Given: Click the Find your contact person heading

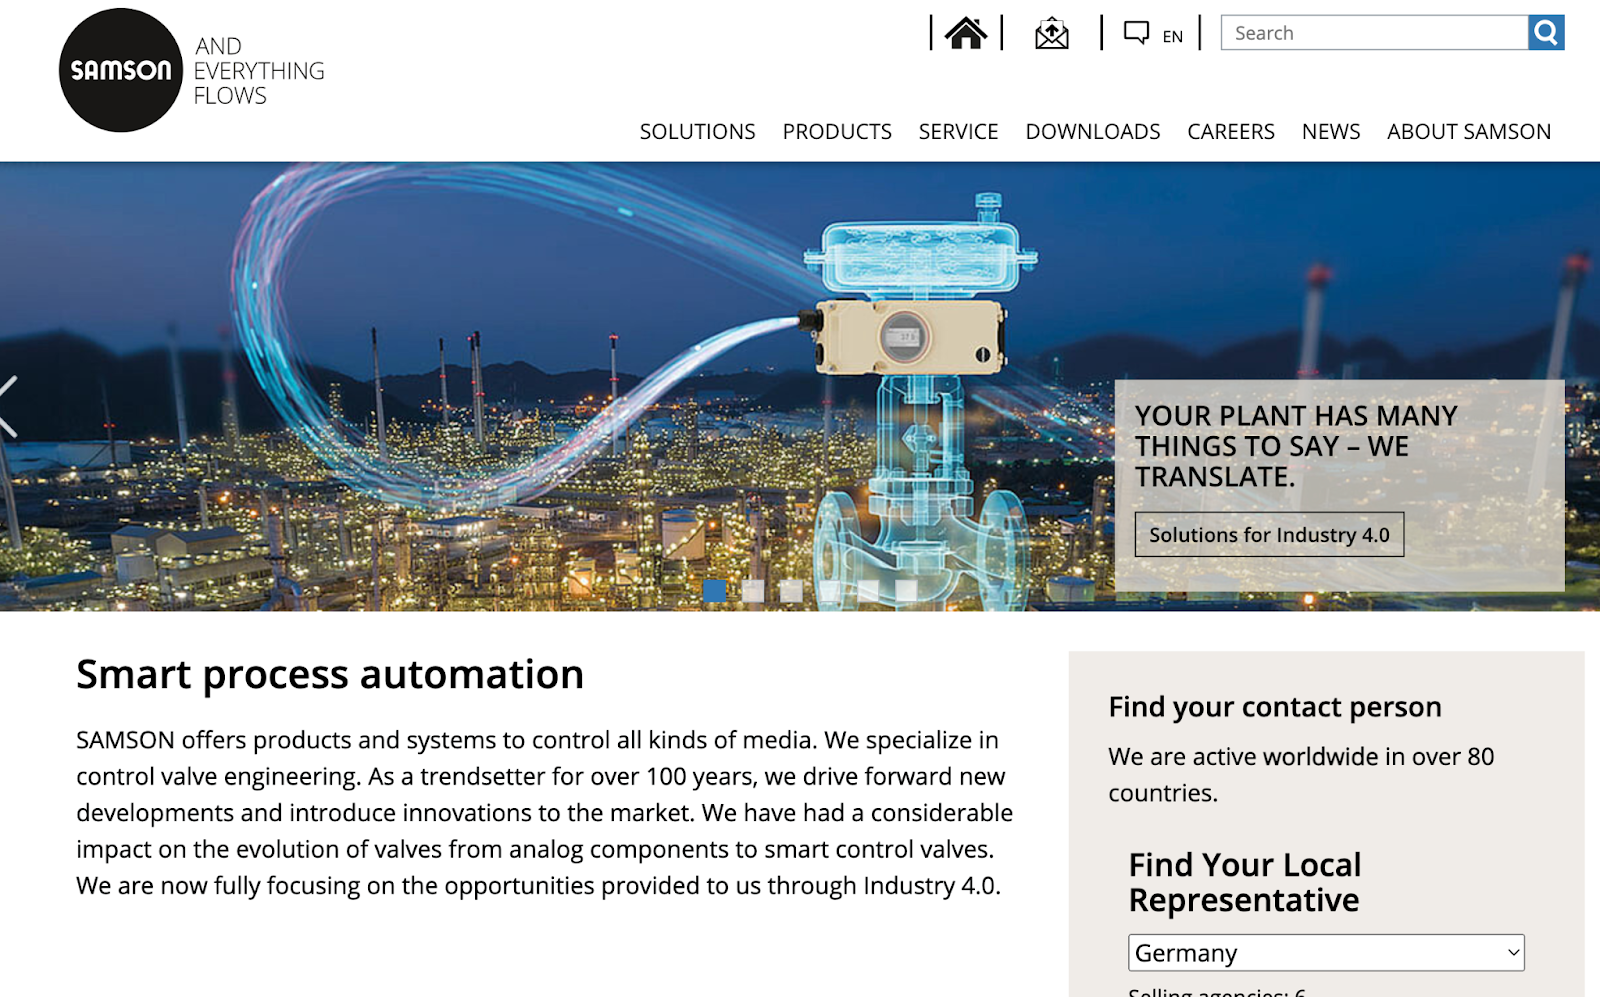Looking at the screenshot, I should (1275, 707).
